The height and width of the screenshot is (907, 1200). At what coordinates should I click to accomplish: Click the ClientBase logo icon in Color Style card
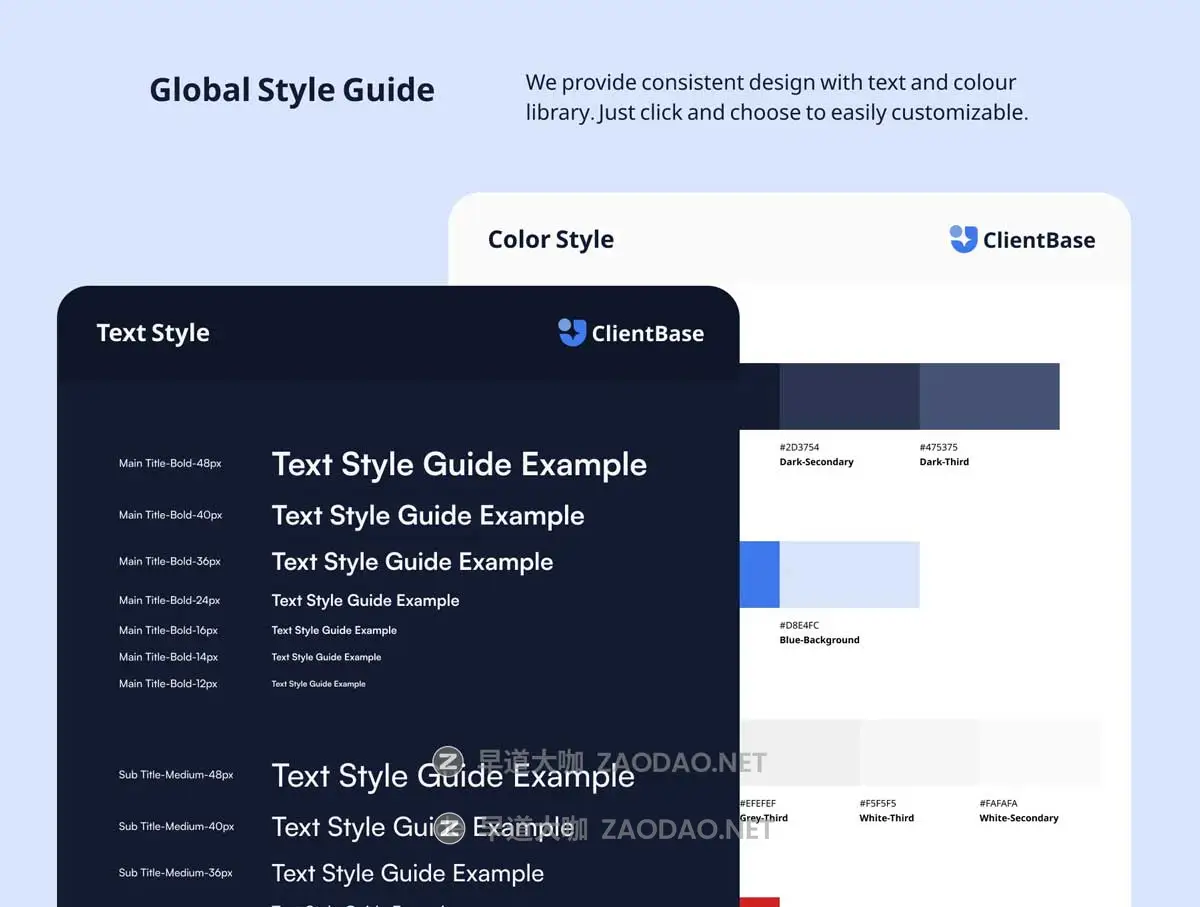pyautogui.click(x=963, y=239)
